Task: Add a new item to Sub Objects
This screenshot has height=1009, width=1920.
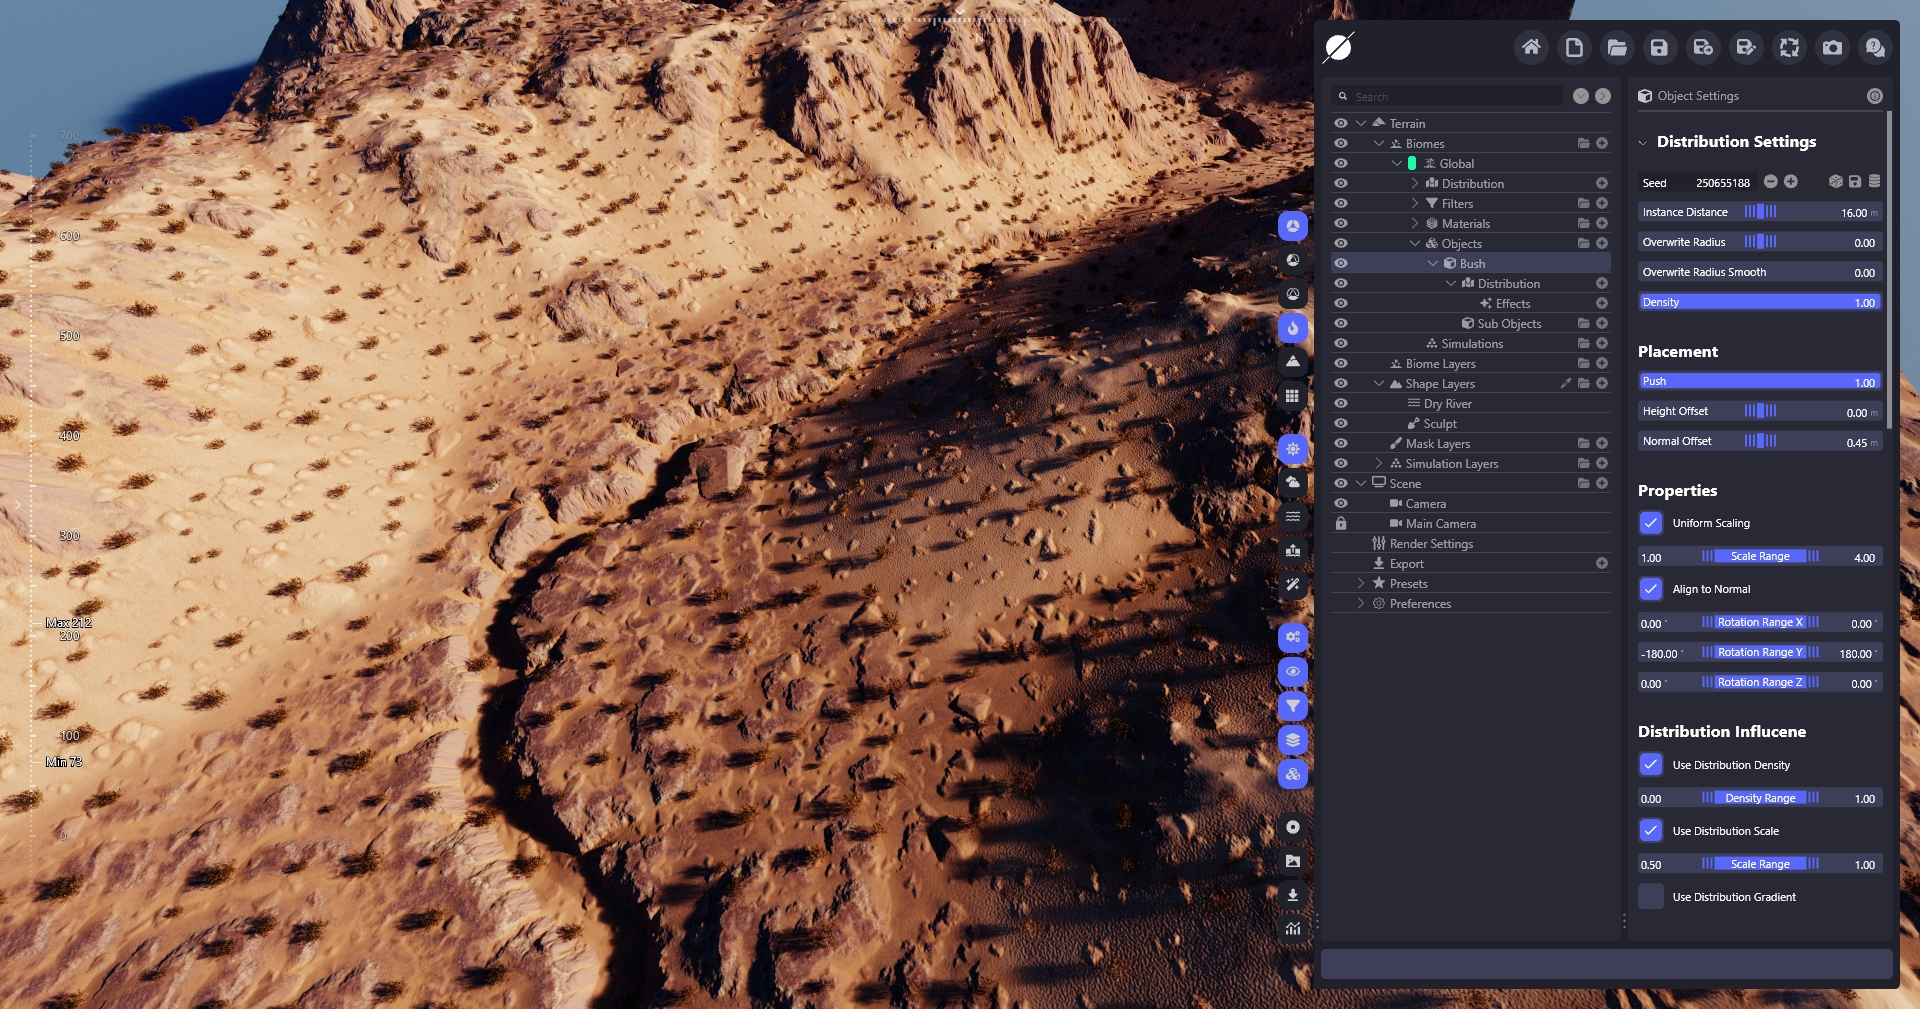Action: coord(1602,324)
